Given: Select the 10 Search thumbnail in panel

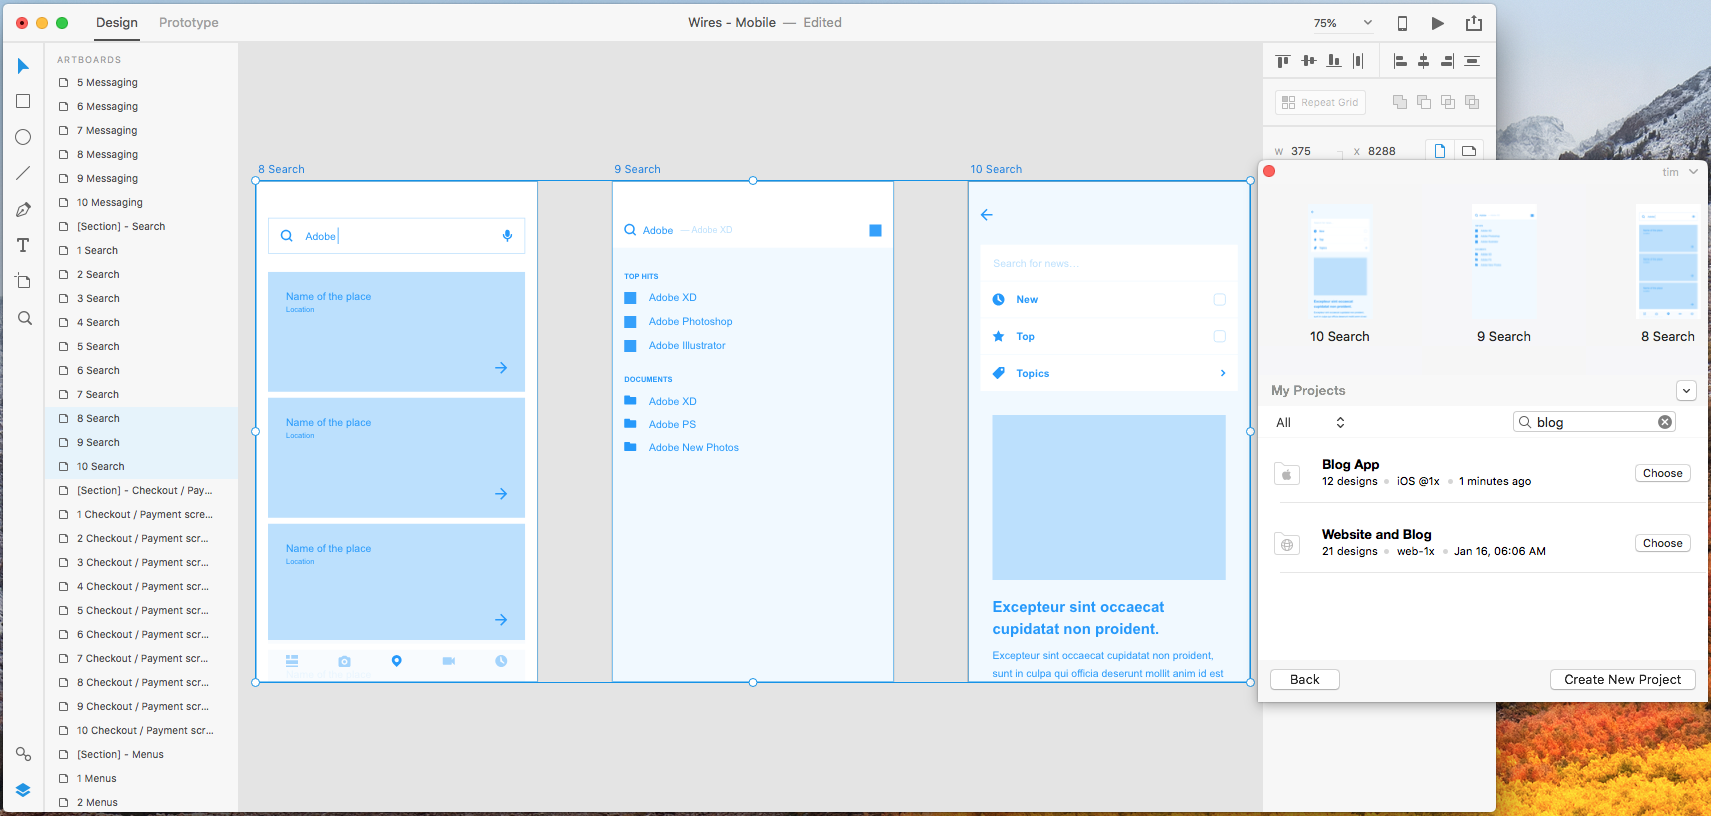Looking at the screenshot, I should pyautogui.click(x=1340, y=264).
